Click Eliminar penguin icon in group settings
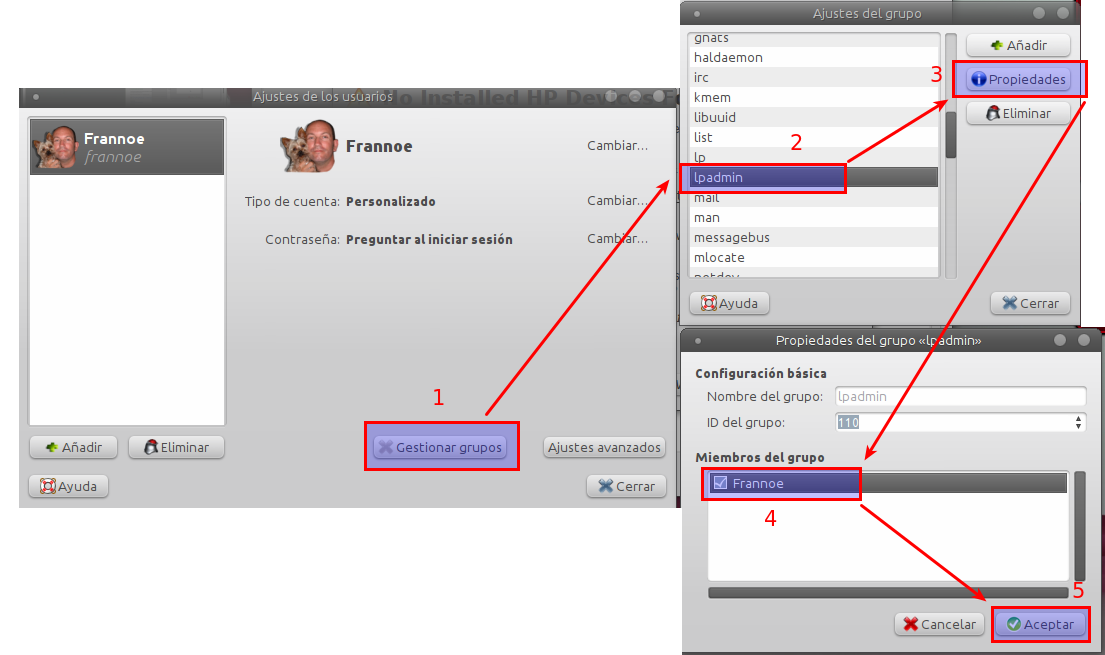This screenshot has height=655, width=1105. click(x=993, y=113)
